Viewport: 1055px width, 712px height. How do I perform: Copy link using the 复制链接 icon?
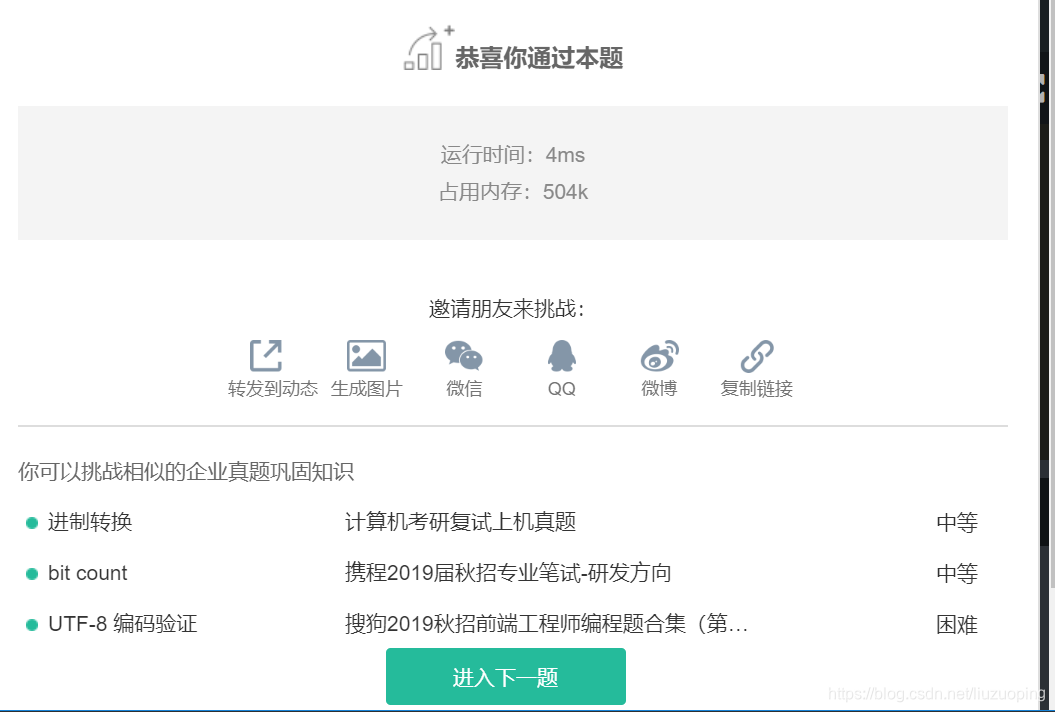pos(755,355)
